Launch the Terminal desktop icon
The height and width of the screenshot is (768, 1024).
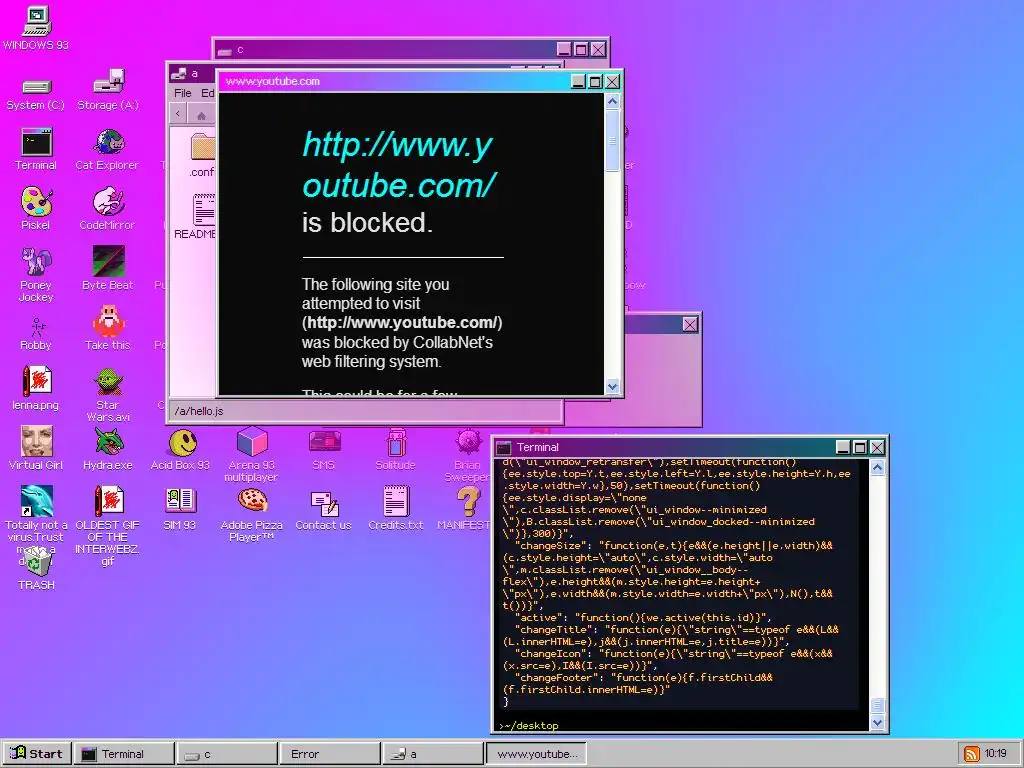pyautogui.click(x=36, y=150)
